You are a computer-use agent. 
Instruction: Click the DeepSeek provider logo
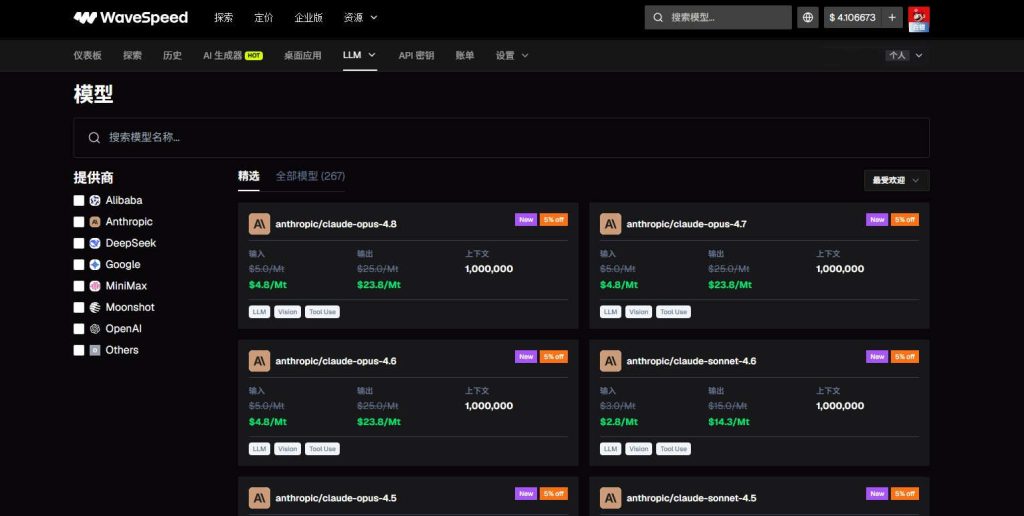95,243
